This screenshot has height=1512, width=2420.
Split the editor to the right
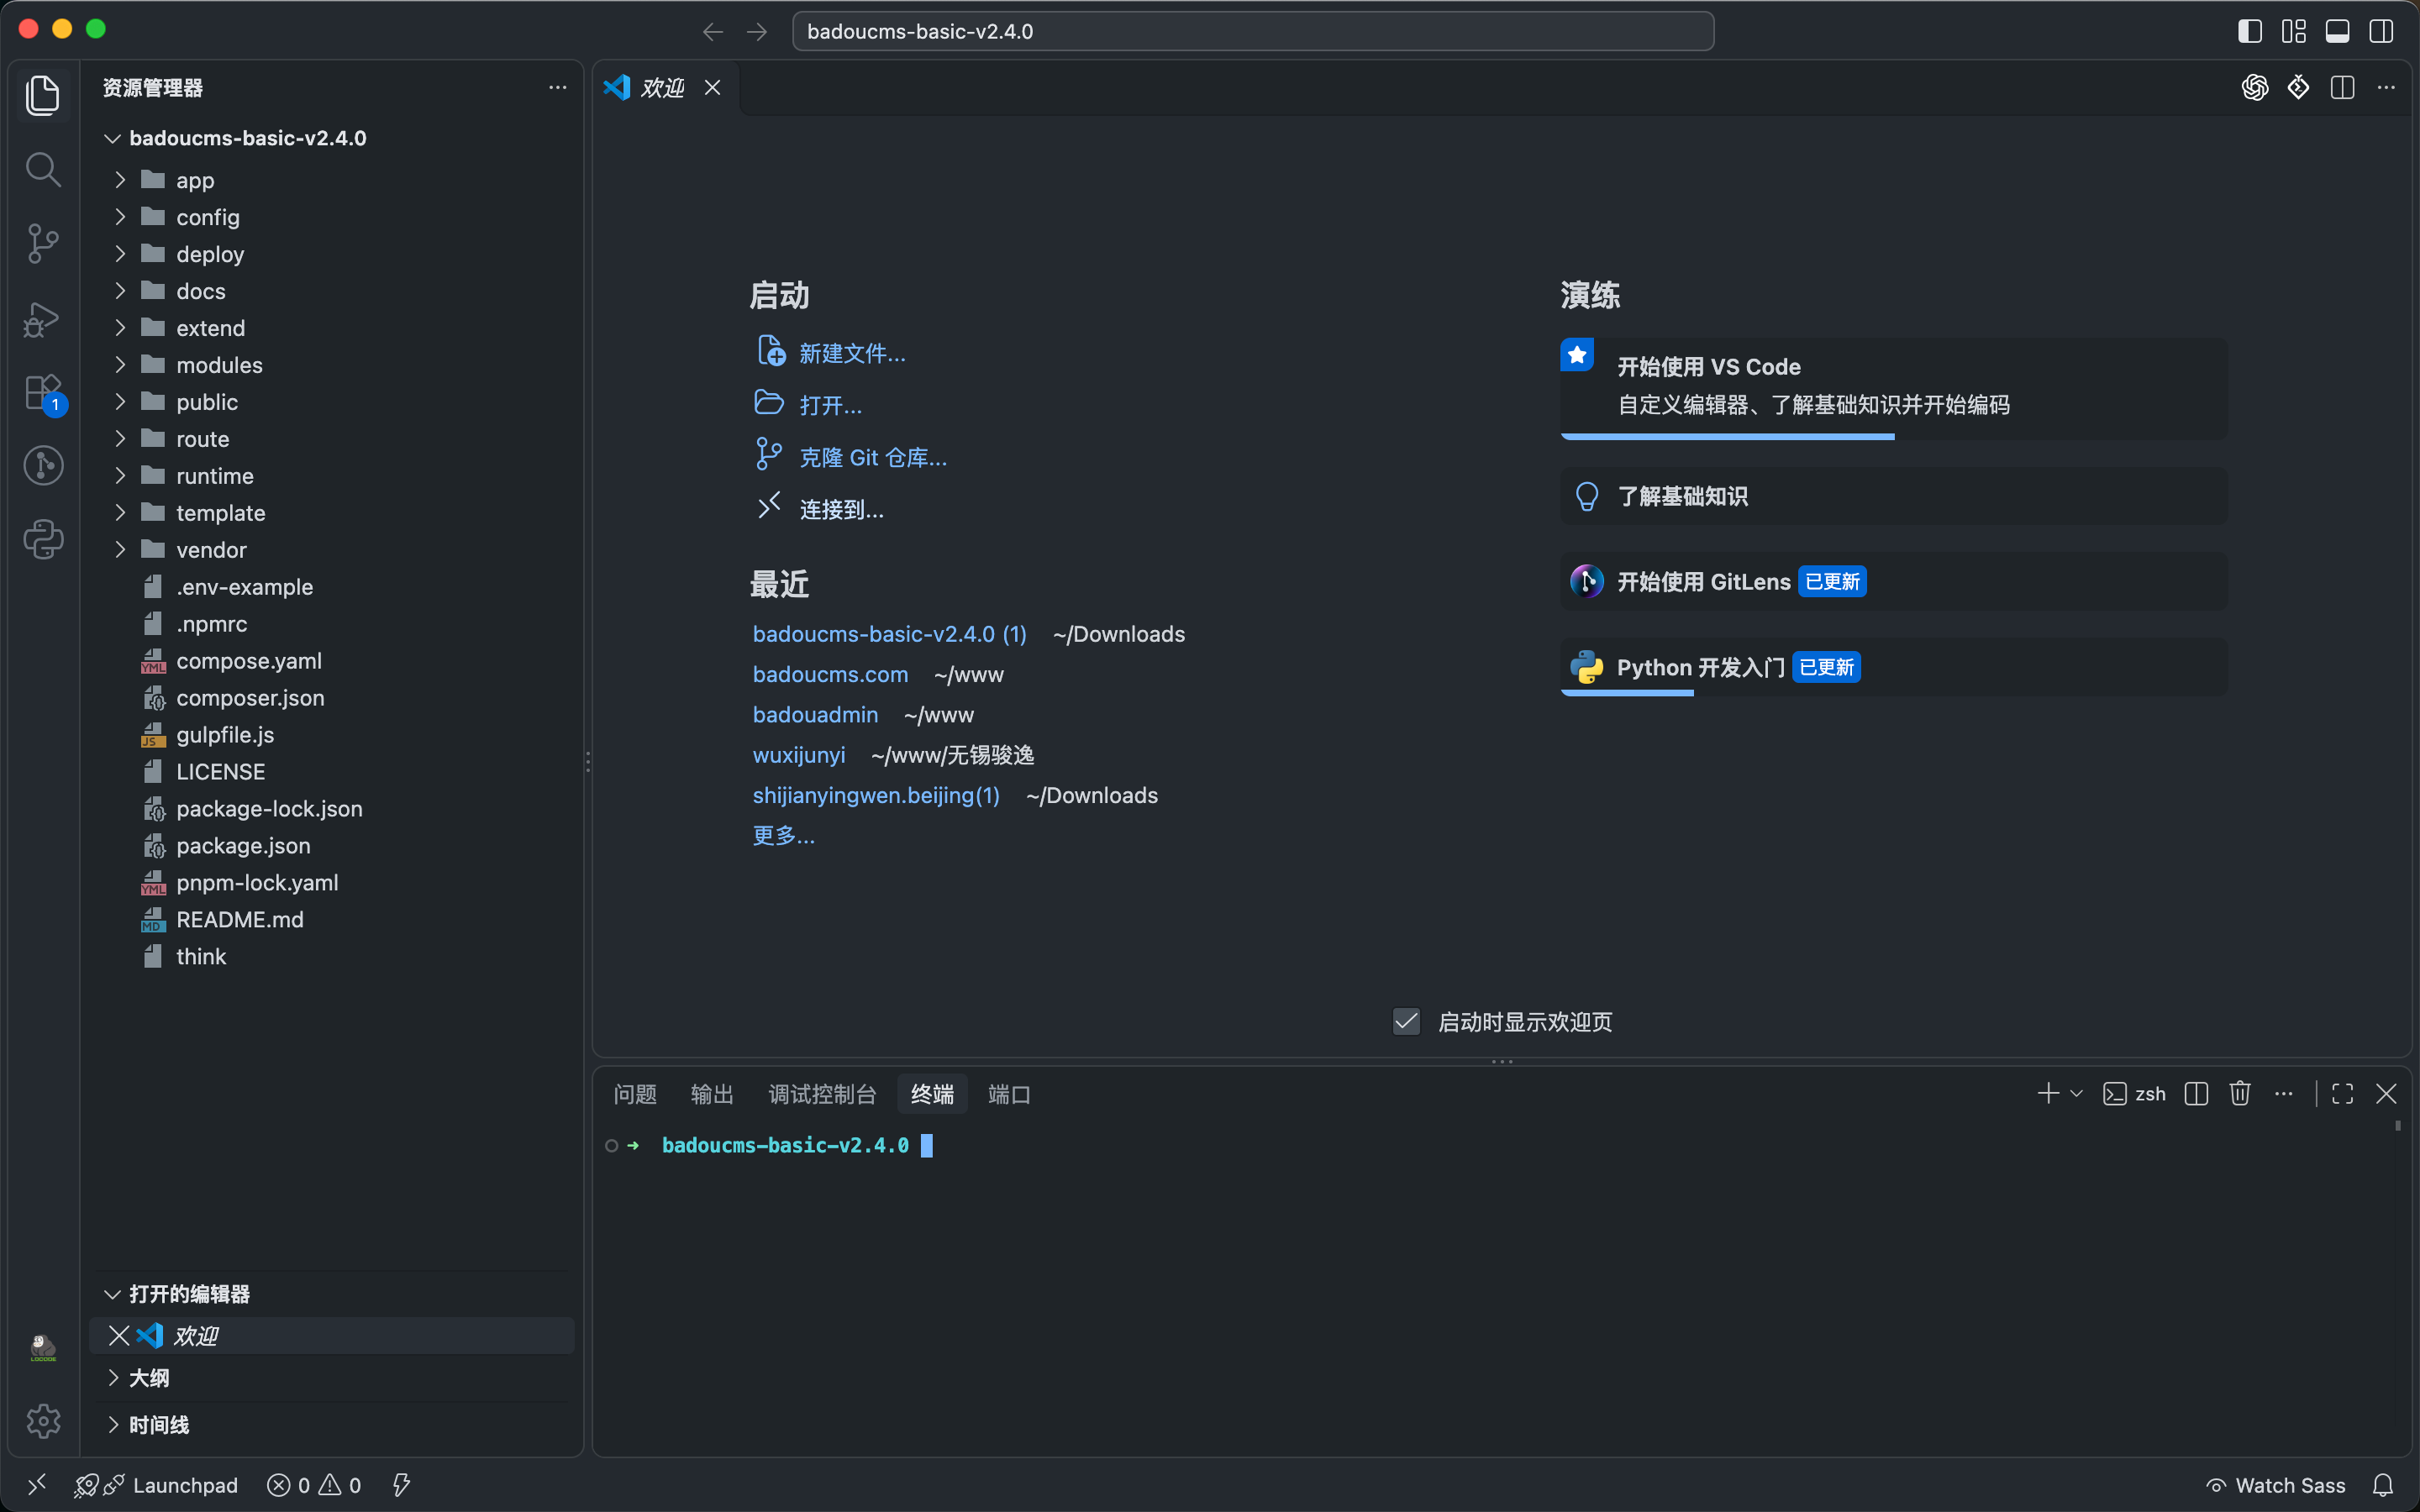click(x=2342, y=88)
